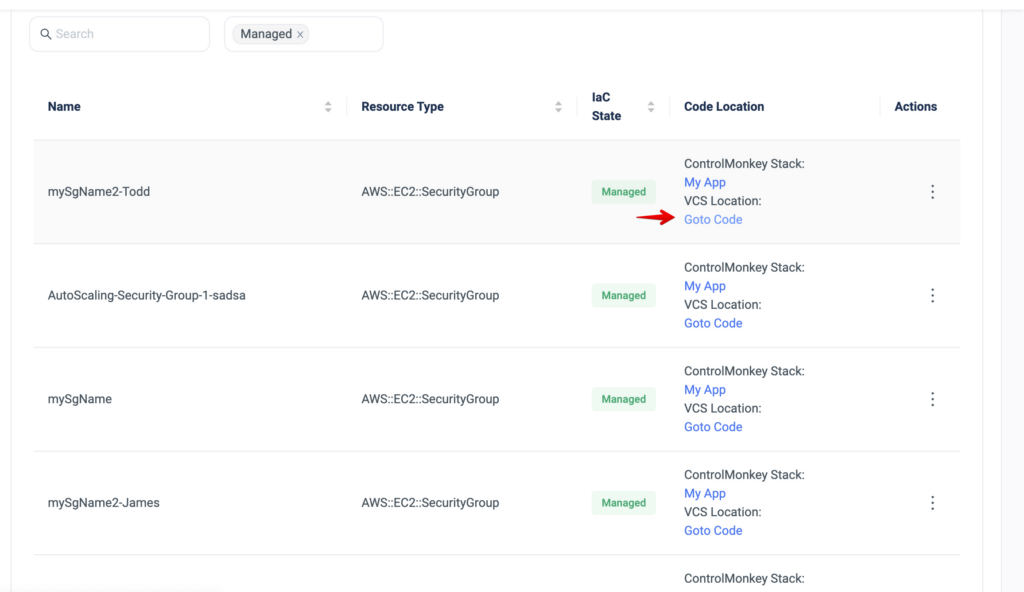The height and width of the screenshot is (592, 1024).
Task: Open the three-dot menu for mySgName row
Action: (933, 399)
